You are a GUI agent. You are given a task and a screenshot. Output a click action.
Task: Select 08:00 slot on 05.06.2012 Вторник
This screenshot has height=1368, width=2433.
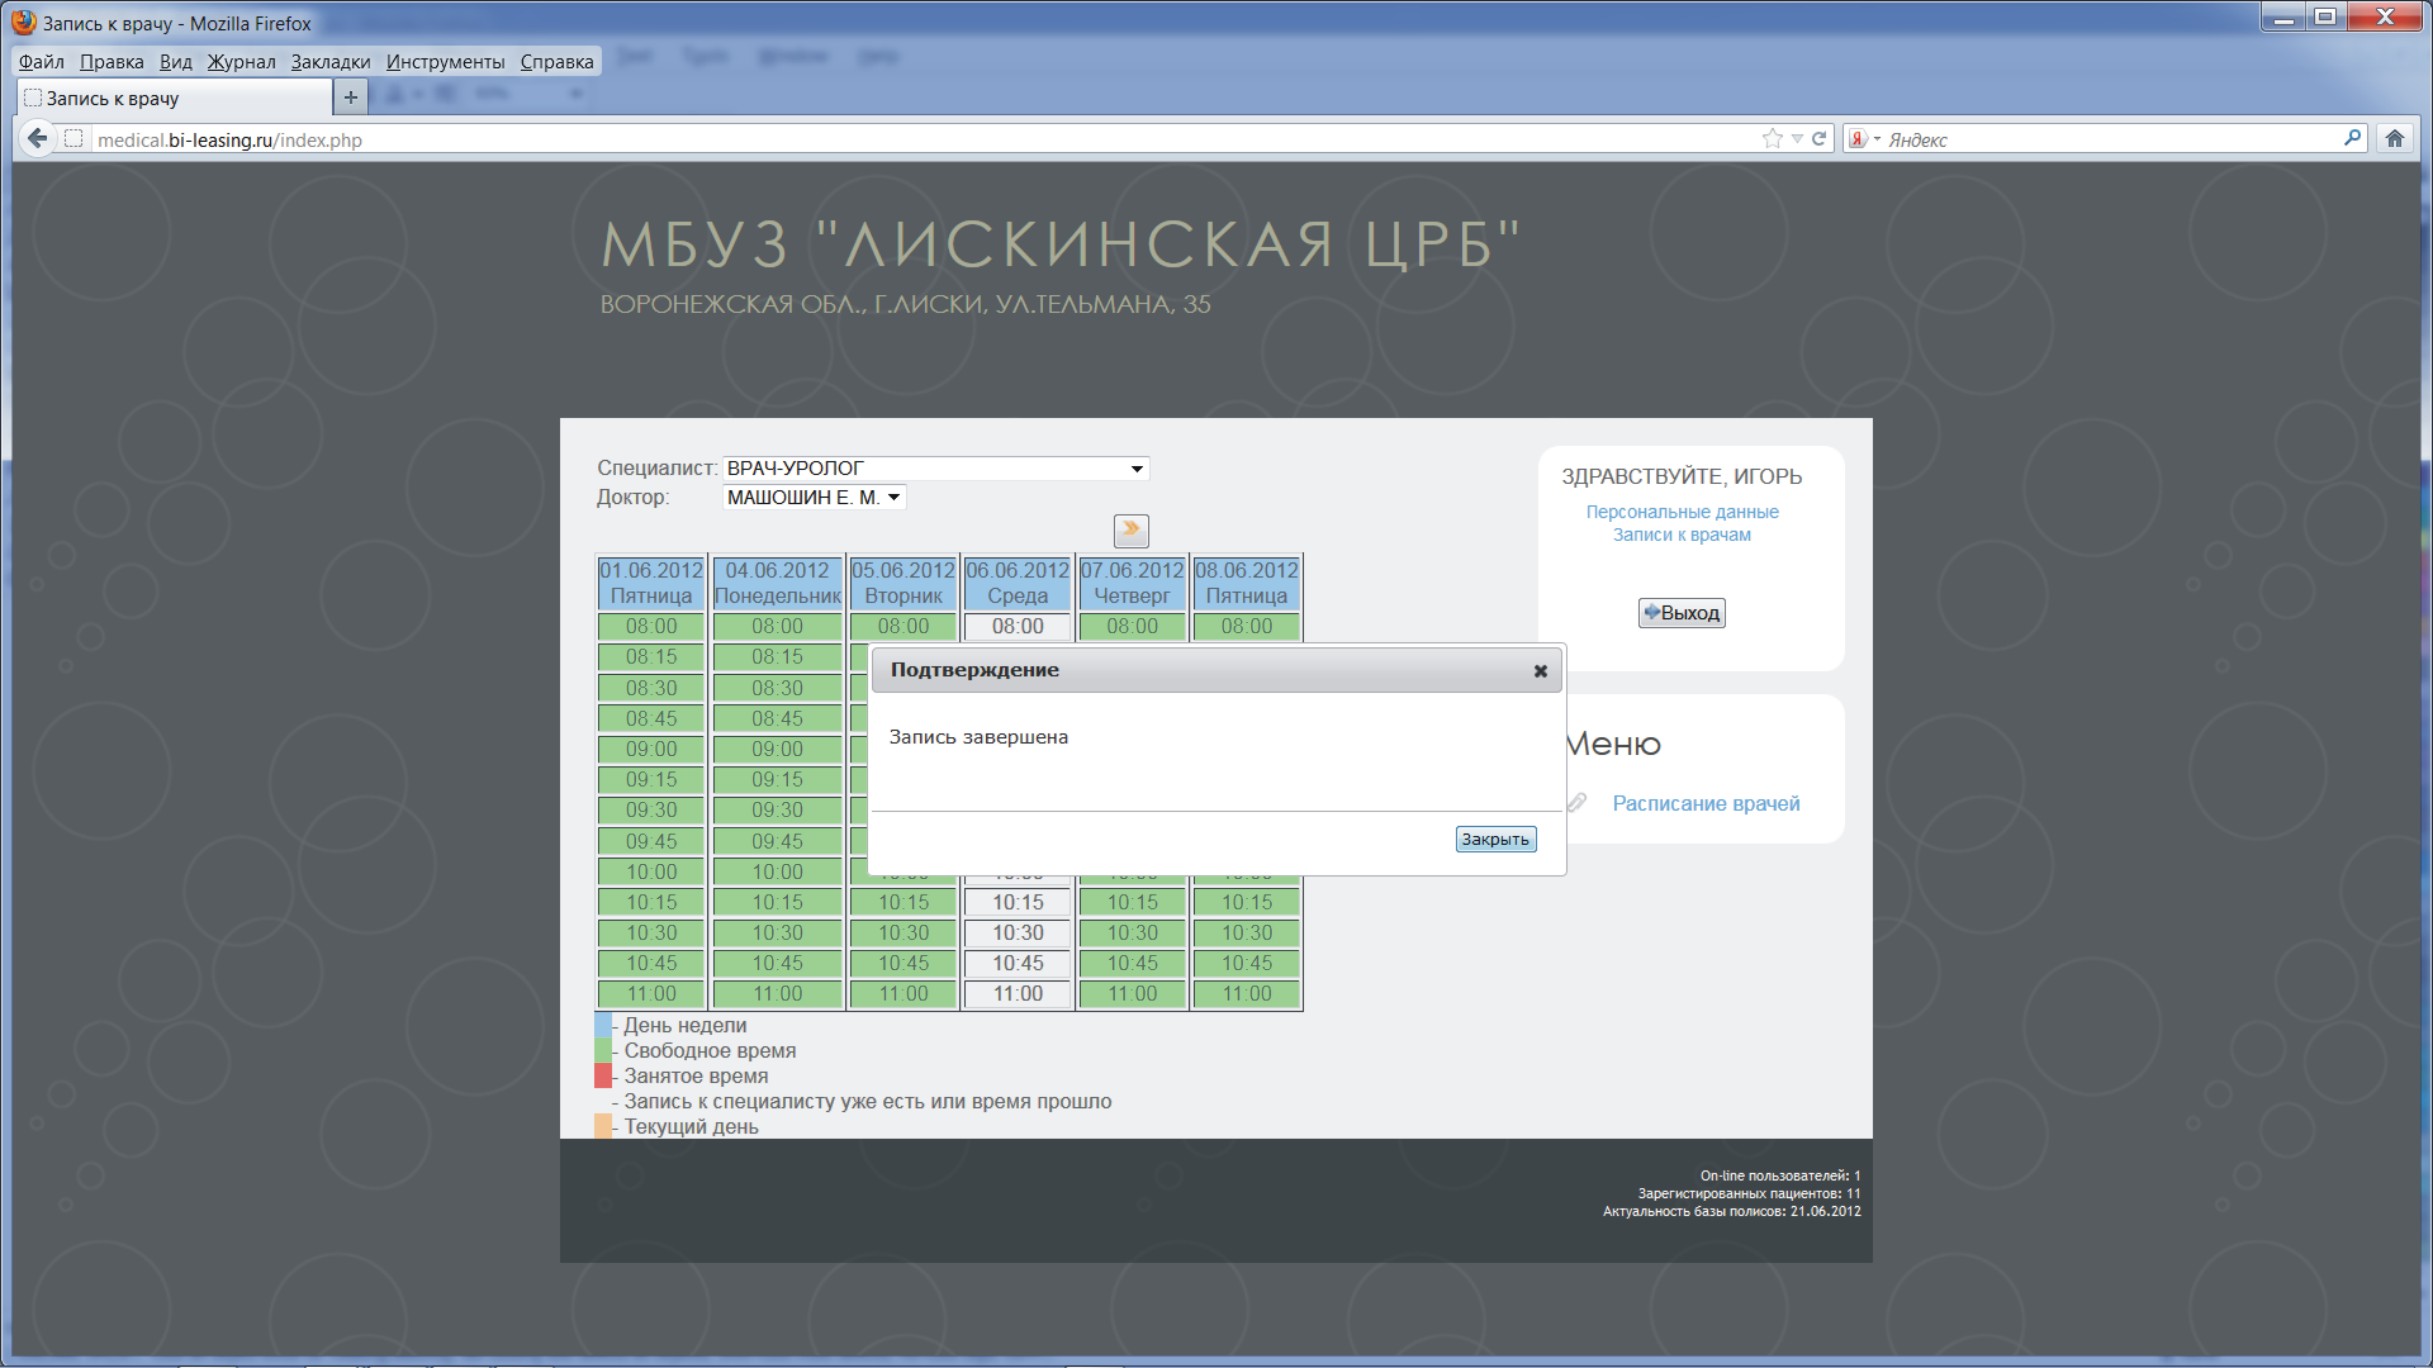pos(903,626)
